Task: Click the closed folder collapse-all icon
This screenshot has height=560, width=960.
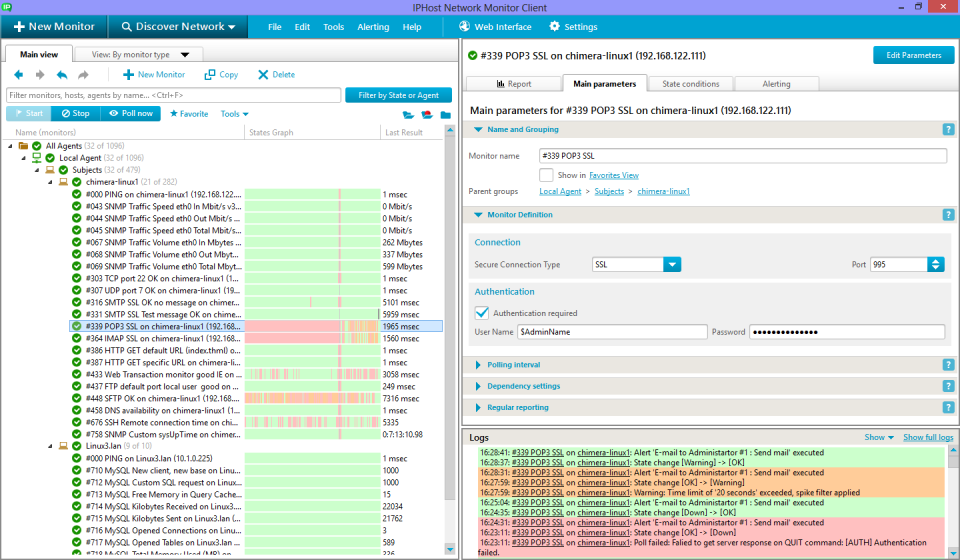Action: click(445, 115)
